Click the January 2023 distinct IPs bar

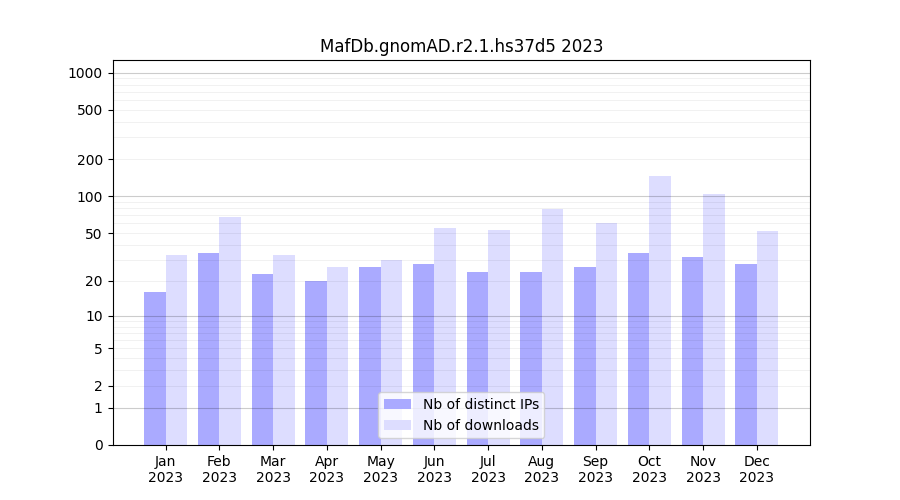pos(155,368)
